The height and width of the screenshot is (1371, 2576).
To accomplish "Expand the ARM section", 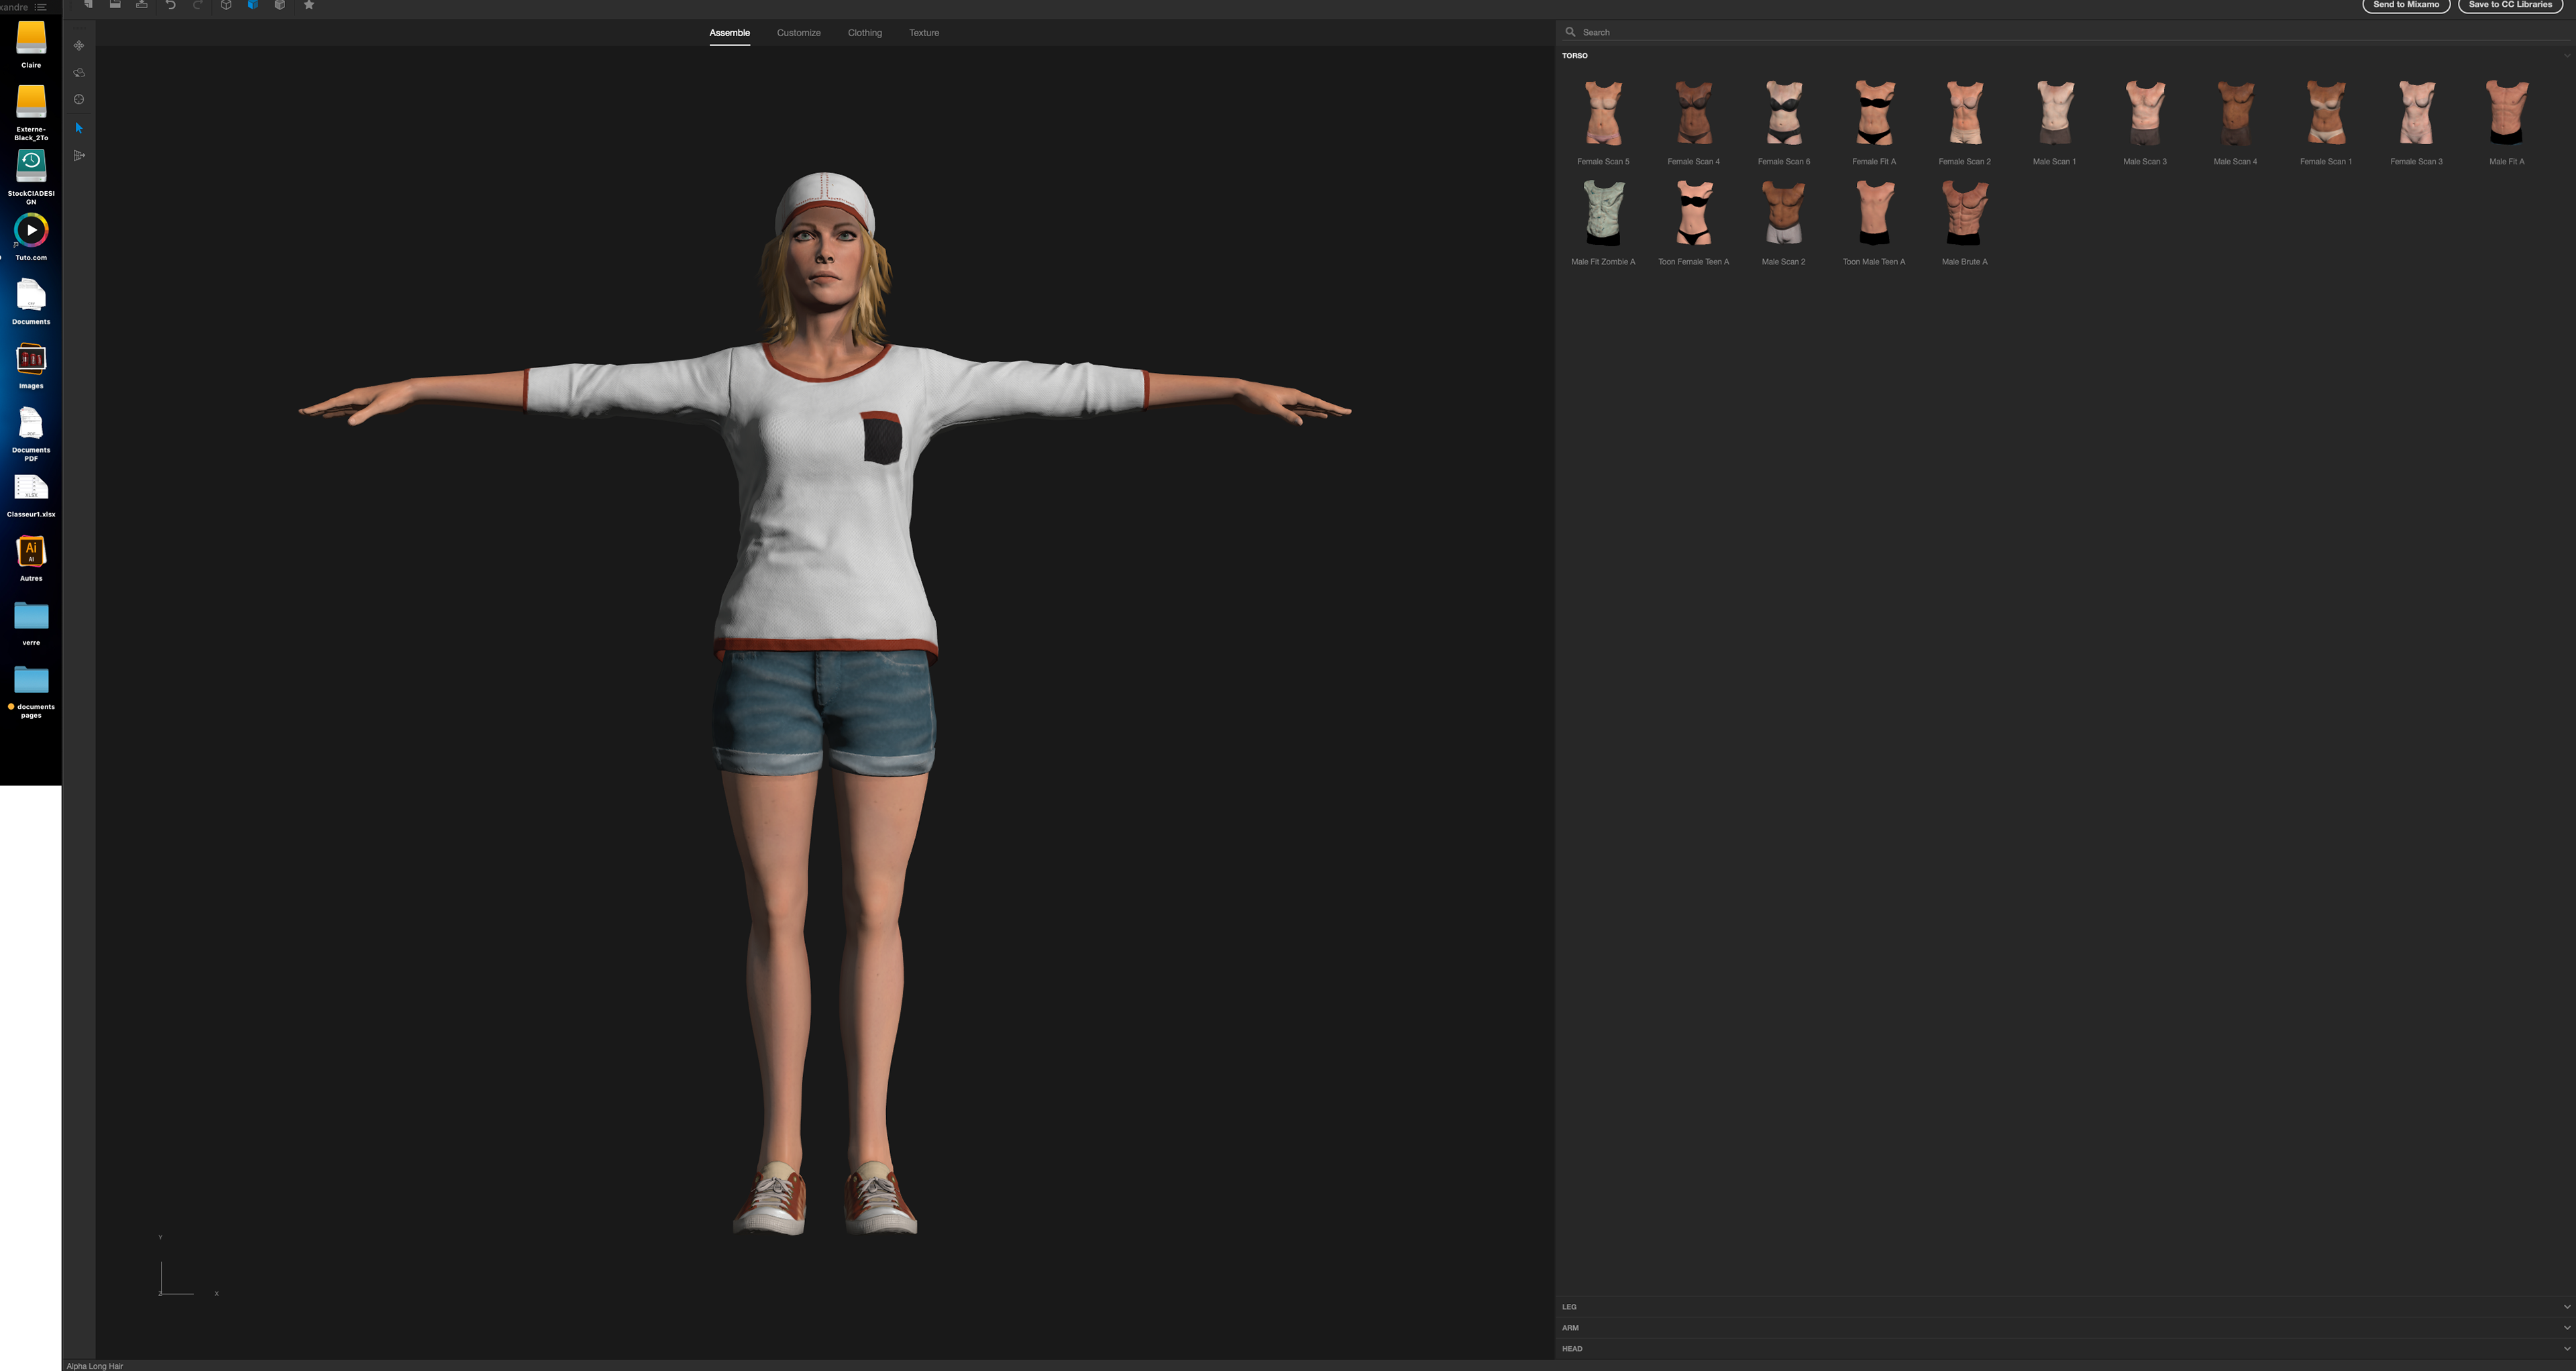I will tap(2066, 1328).
